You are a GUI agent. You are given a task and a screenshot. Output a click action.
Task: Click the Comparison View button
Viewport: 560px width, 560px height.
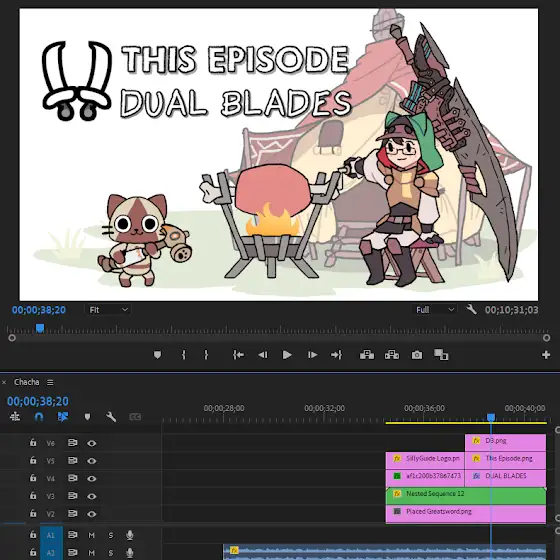(441, 355)
